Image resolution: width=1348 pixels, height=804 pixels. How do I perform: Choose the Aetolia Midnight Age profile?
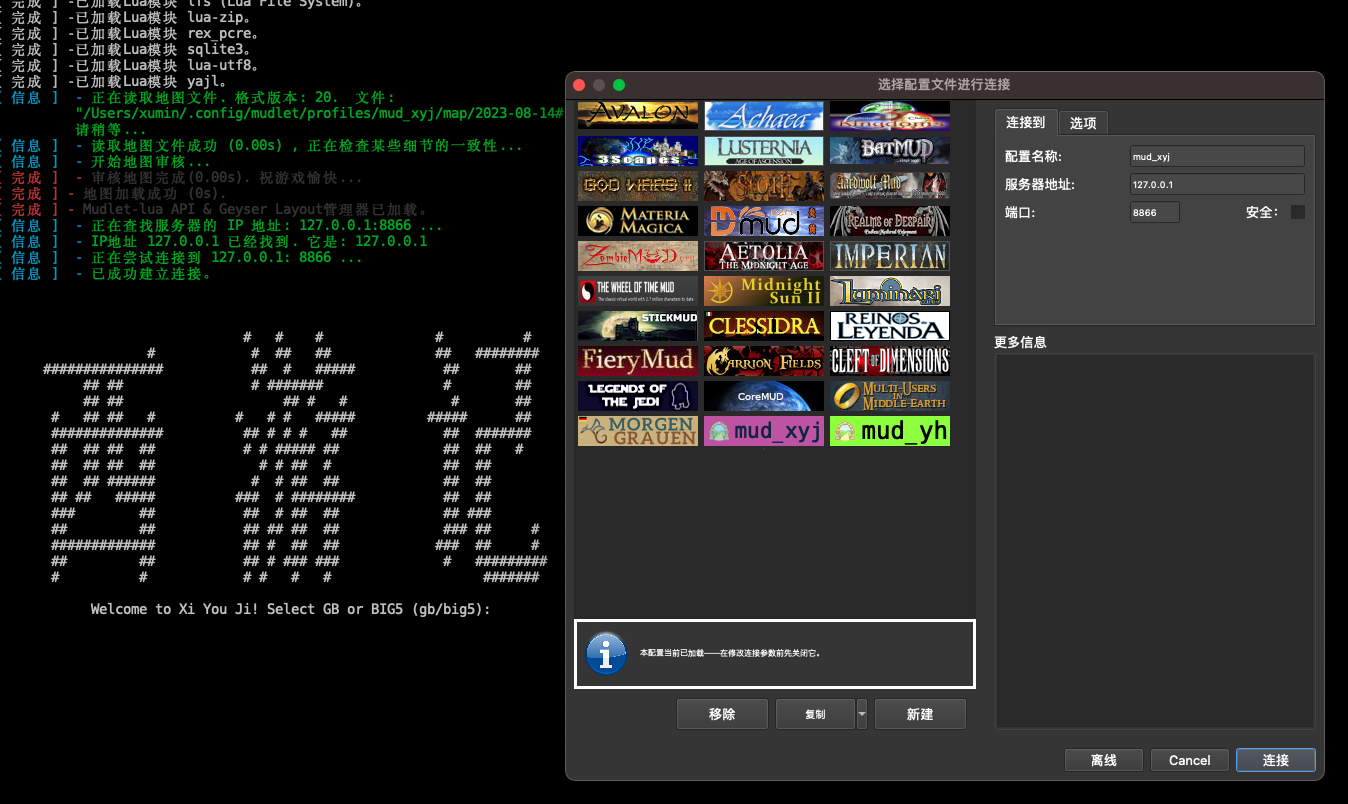click(764, 256)
